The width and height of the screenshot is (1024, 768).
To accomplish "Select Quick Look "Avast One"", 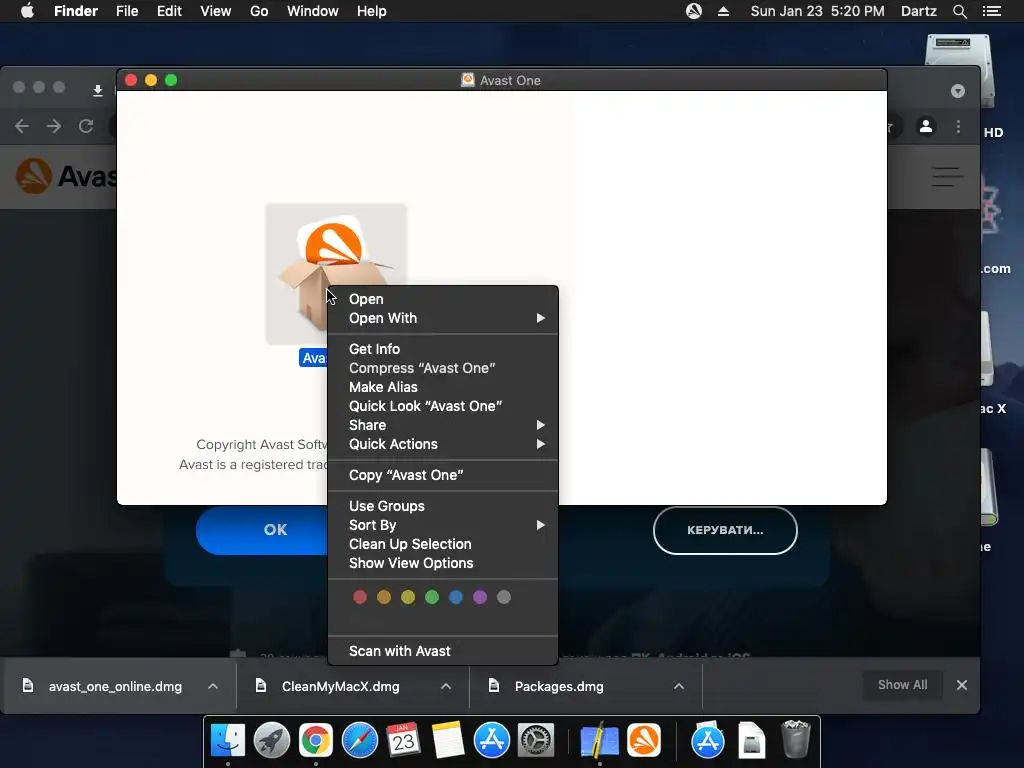I will click(x=443, y=406).
